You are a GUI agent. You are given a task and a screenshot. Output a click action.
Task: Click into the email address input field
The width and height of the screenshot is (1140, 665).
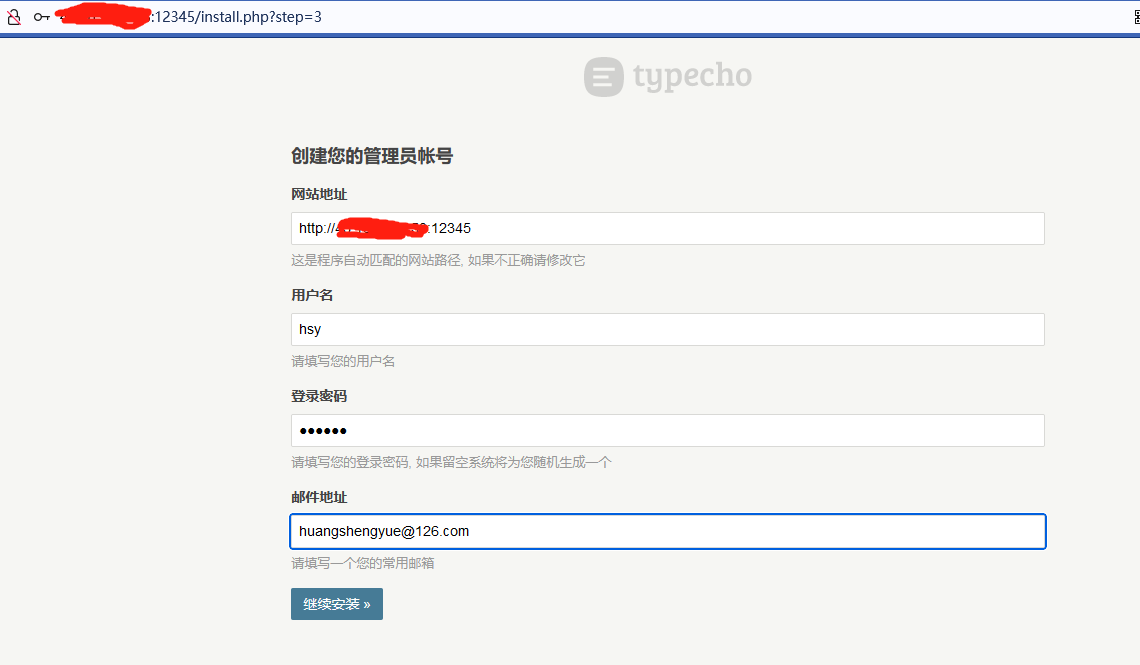tap(667, 531)
